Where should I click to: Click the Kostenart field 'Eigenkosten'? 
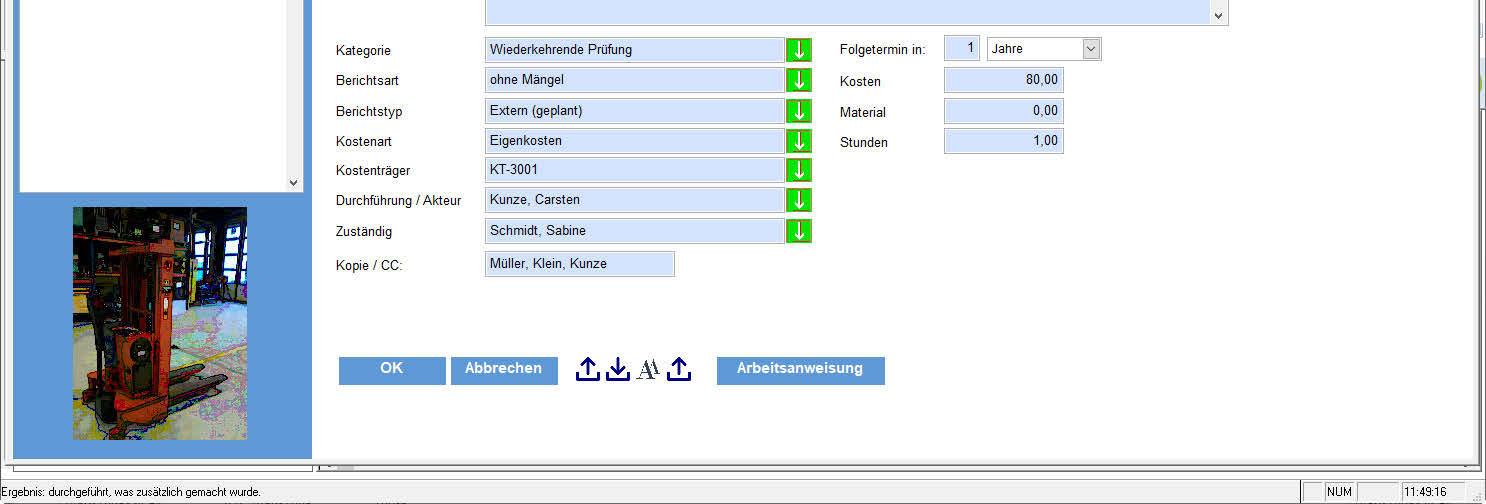[634, 141]
